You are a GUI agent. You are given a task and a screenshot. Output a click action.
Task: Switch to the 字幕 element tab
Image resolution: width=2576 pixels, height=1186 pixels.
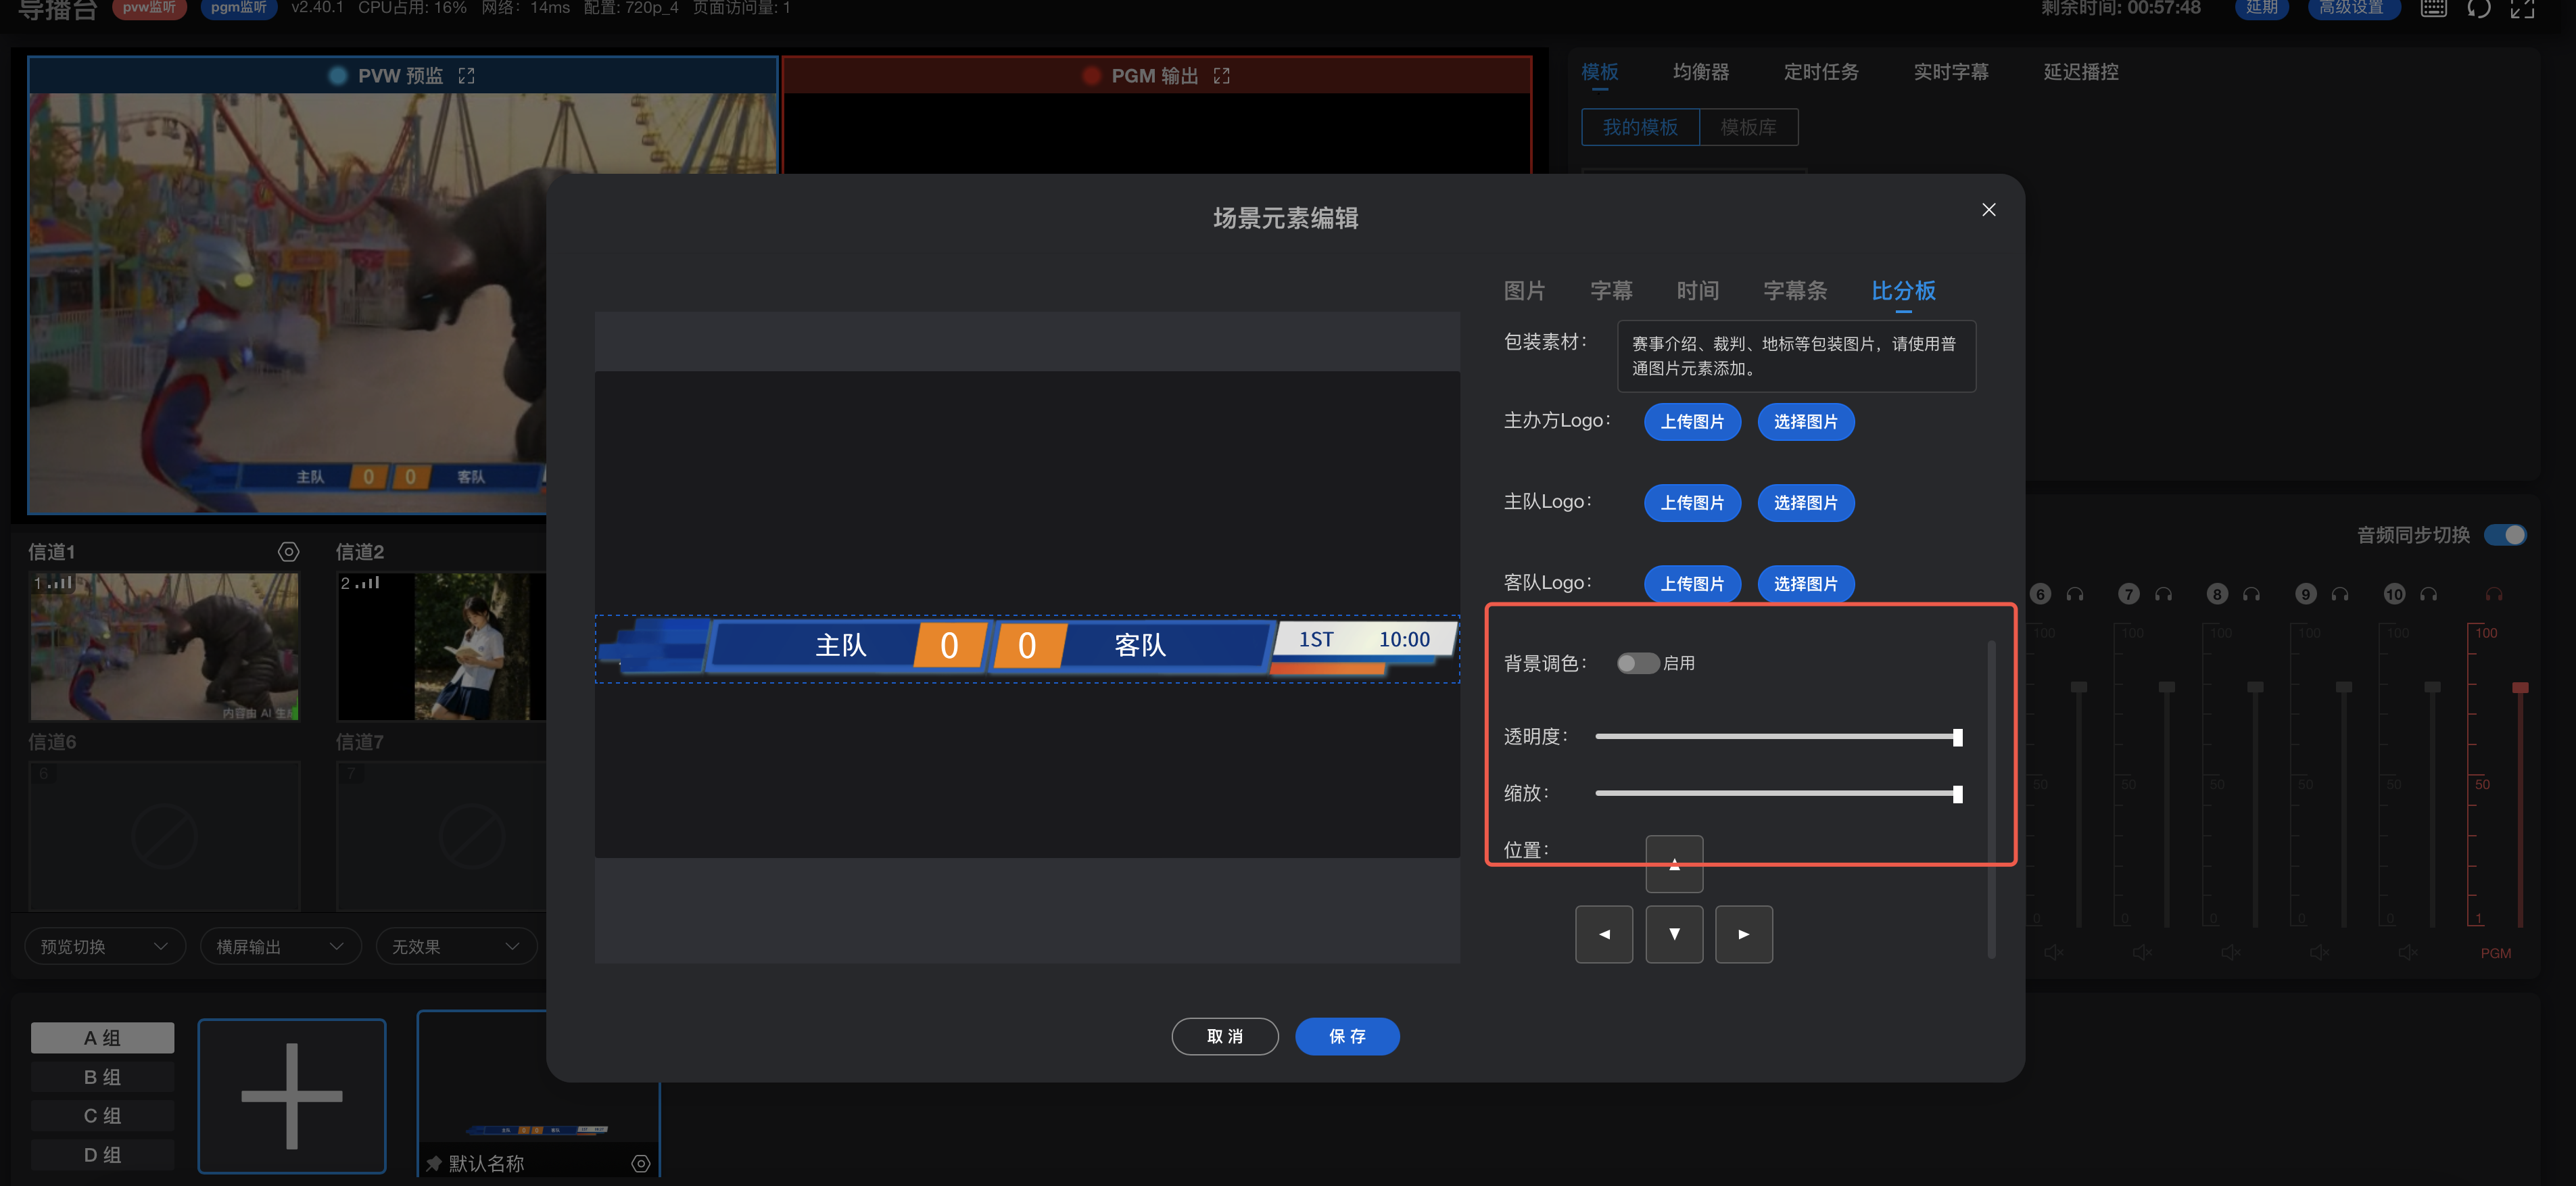tap(1611, 290)
